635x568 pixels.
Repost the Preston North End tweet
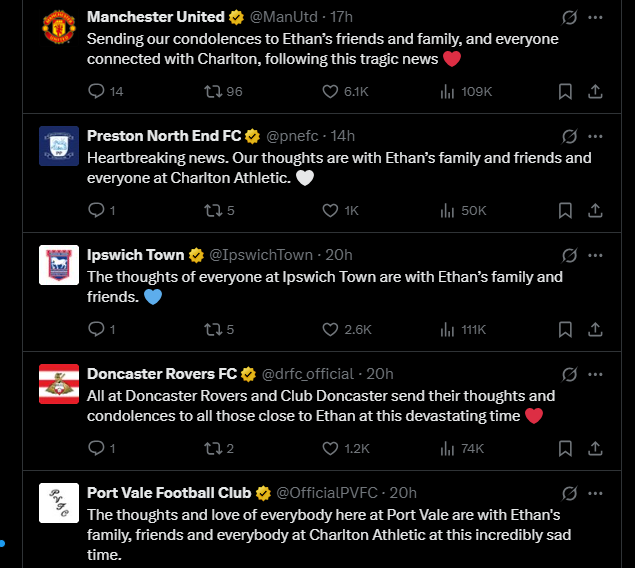click(x=213, y=211)
